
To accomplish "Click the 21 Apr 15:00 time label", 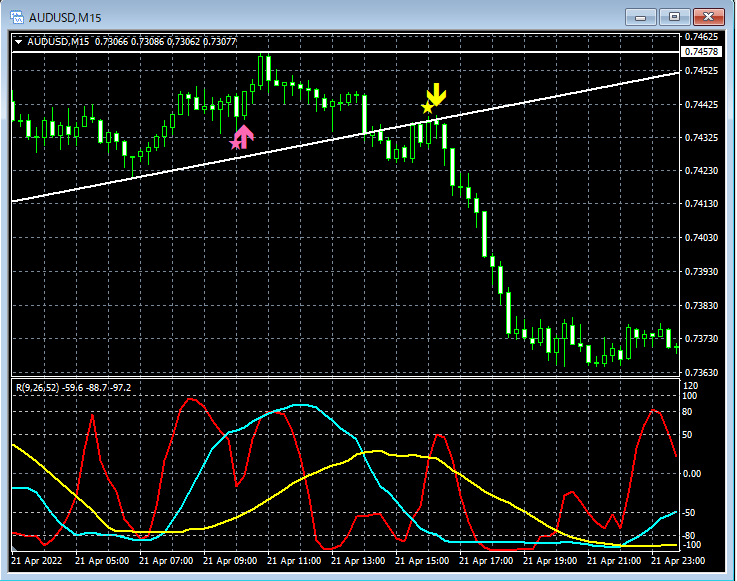I will [422, 561].
